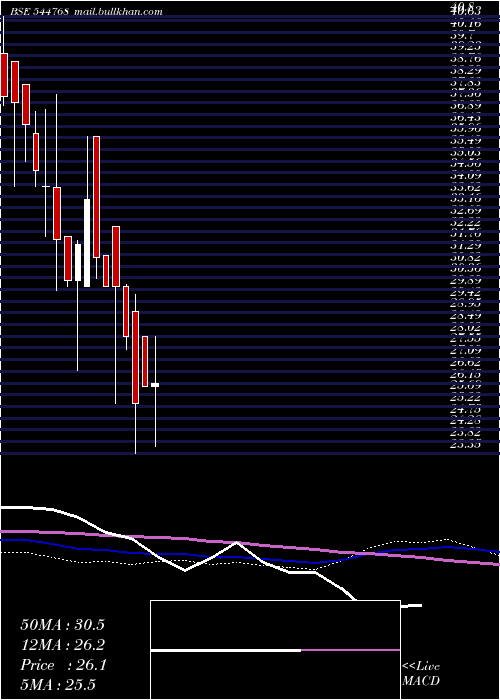Screen dimensions: 500x700
Task: Select the Price : 26.1 reading
Action: 63,665
